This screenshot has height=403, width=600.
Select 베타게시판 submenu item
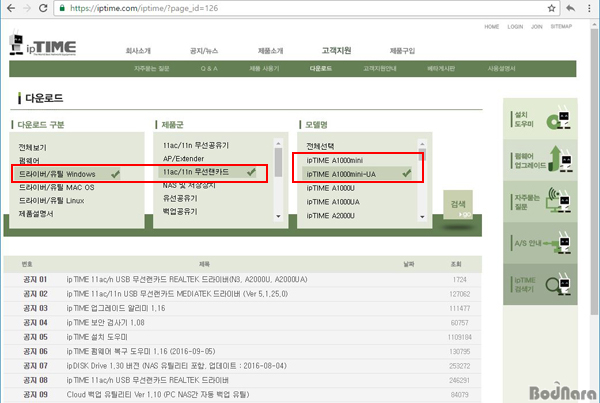441,69
